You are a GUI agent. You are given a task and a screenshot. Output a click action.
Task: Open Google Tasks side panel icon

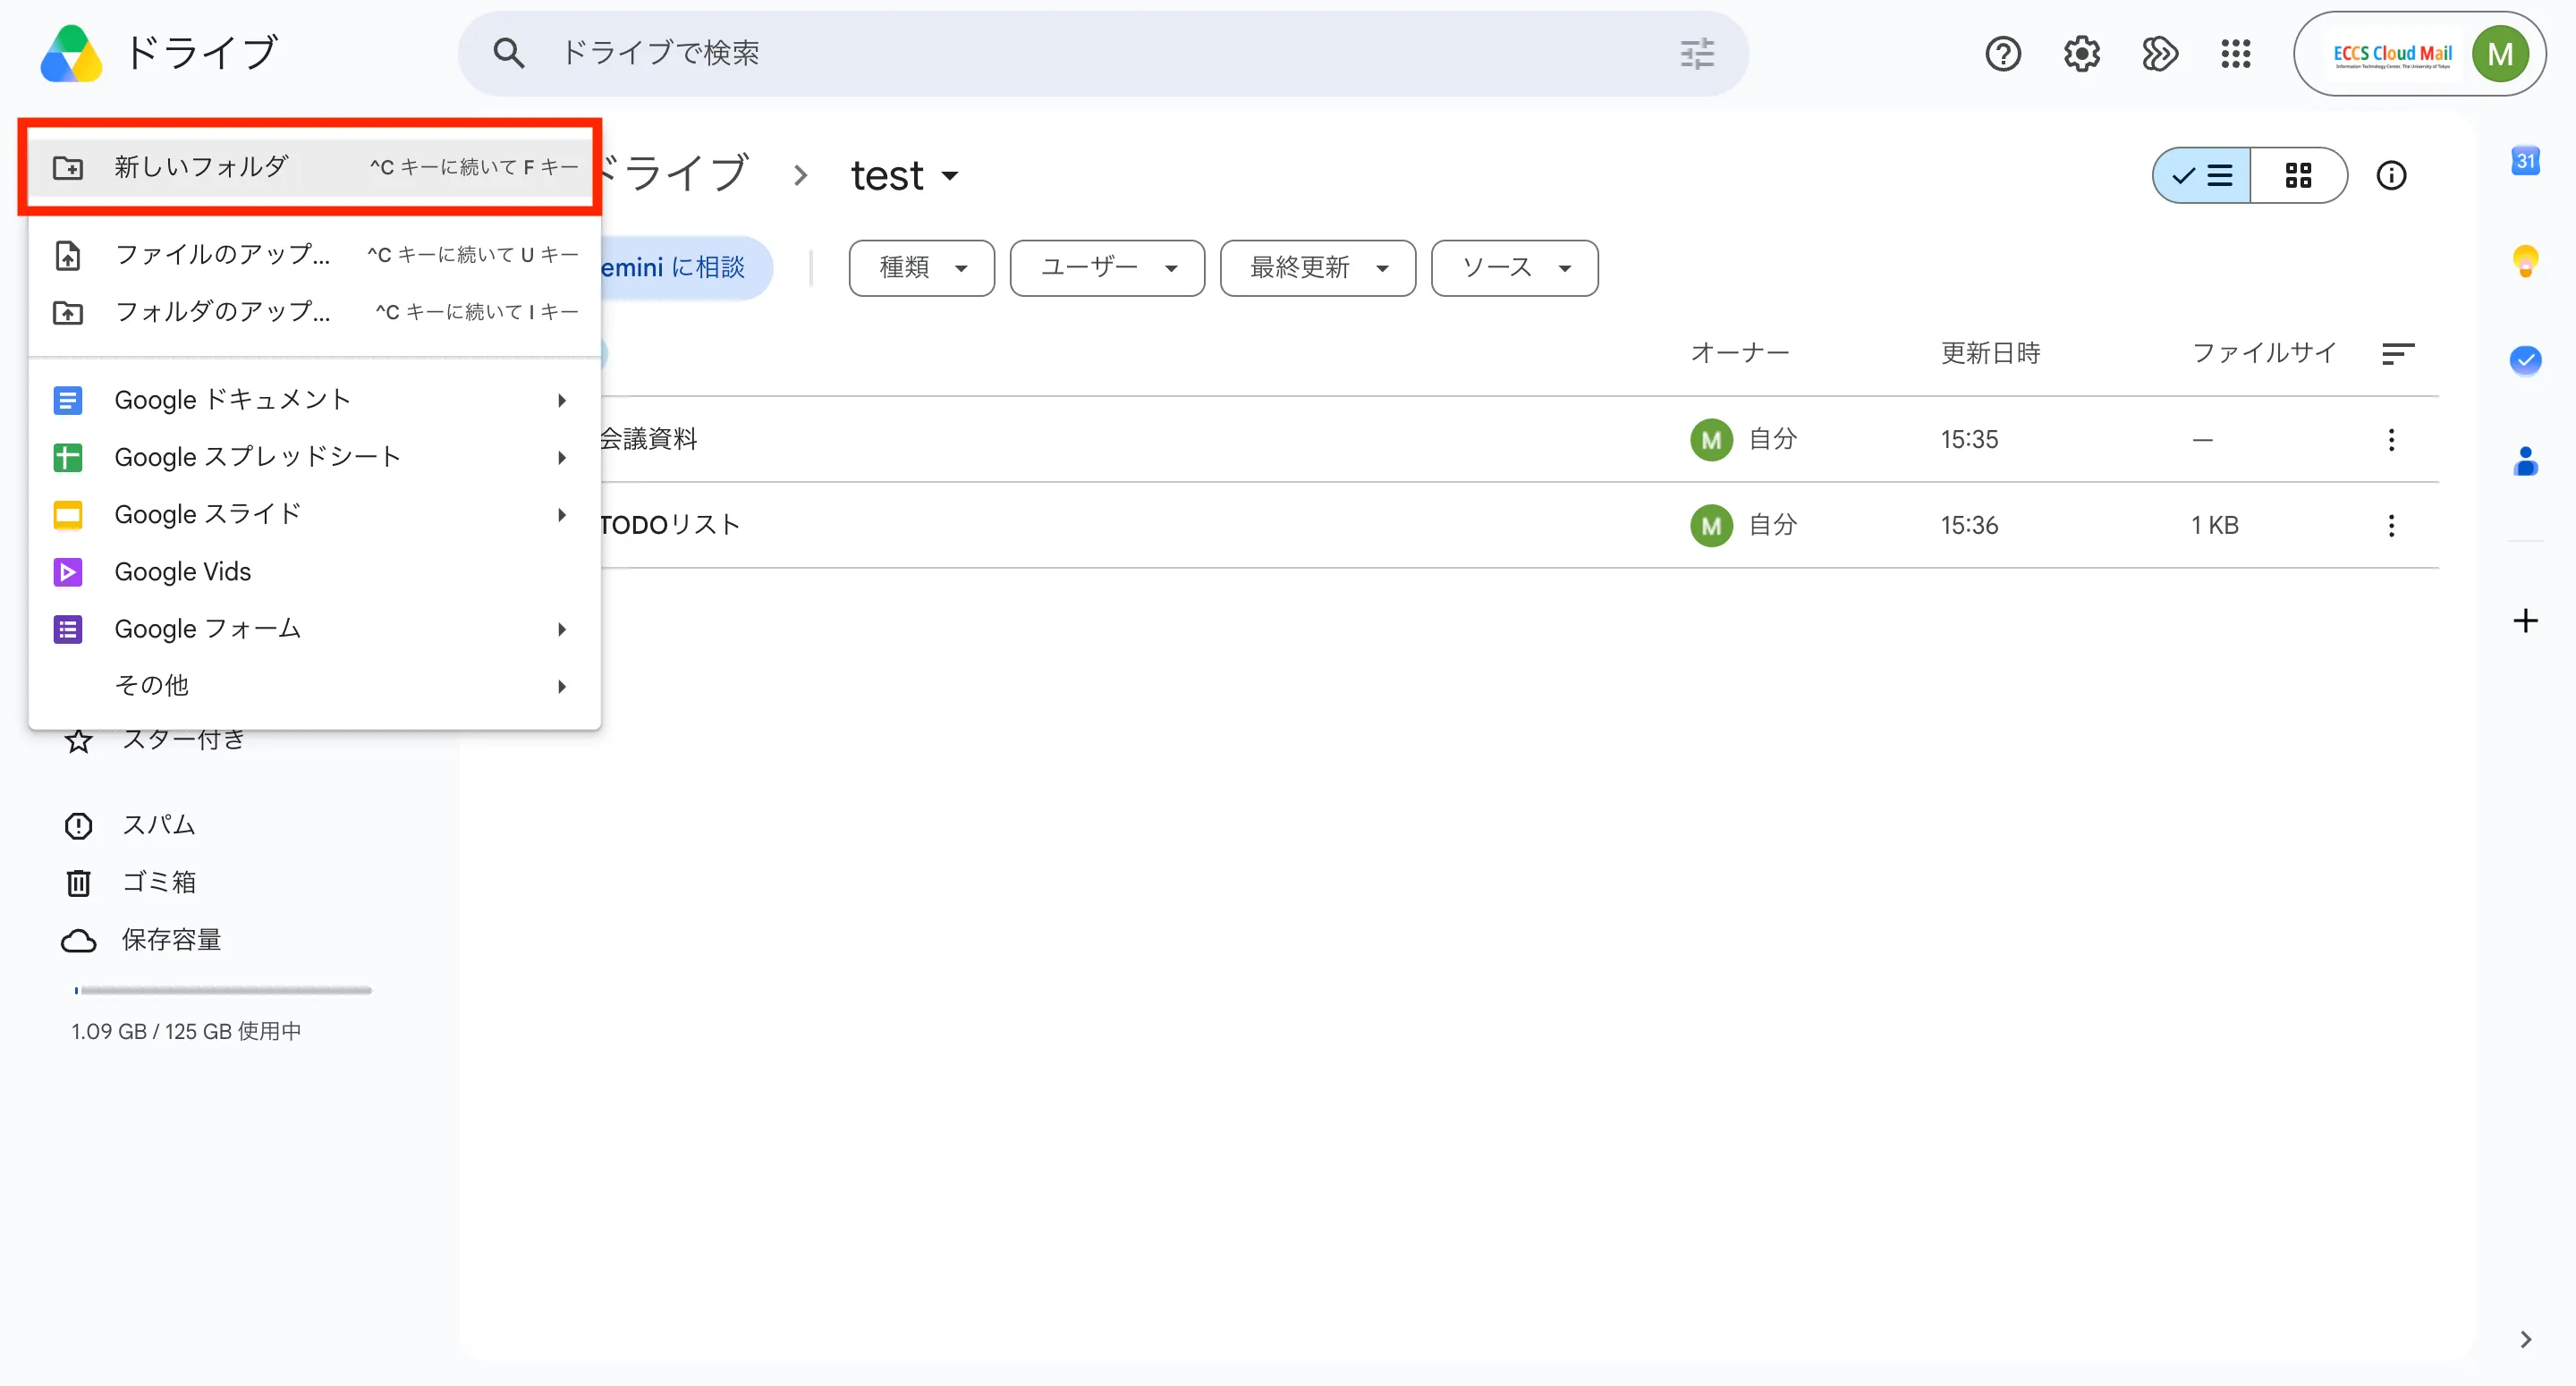[2526, 360]
